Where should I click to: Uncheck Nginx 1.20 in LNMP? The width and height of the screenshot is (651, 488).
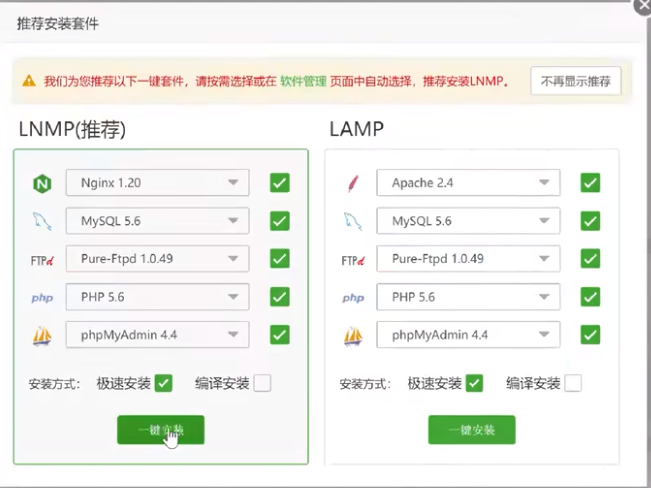tap(279, 183)
